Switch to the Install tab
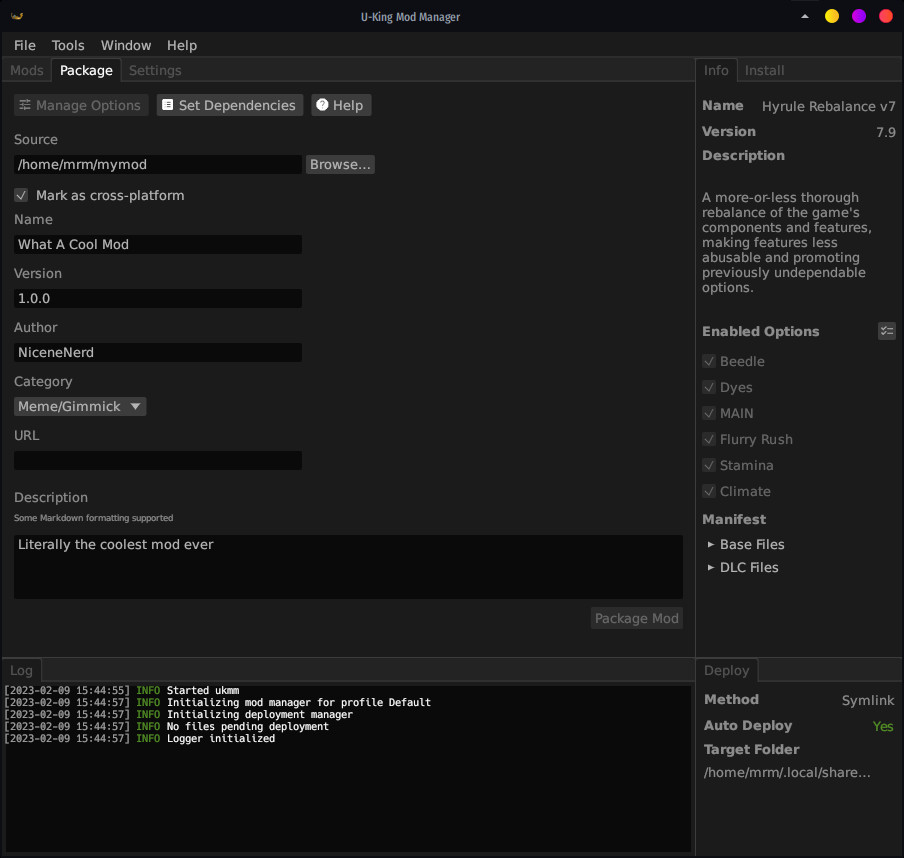The image size is (904, 858). pyautogui.click(x=764, y=70)
